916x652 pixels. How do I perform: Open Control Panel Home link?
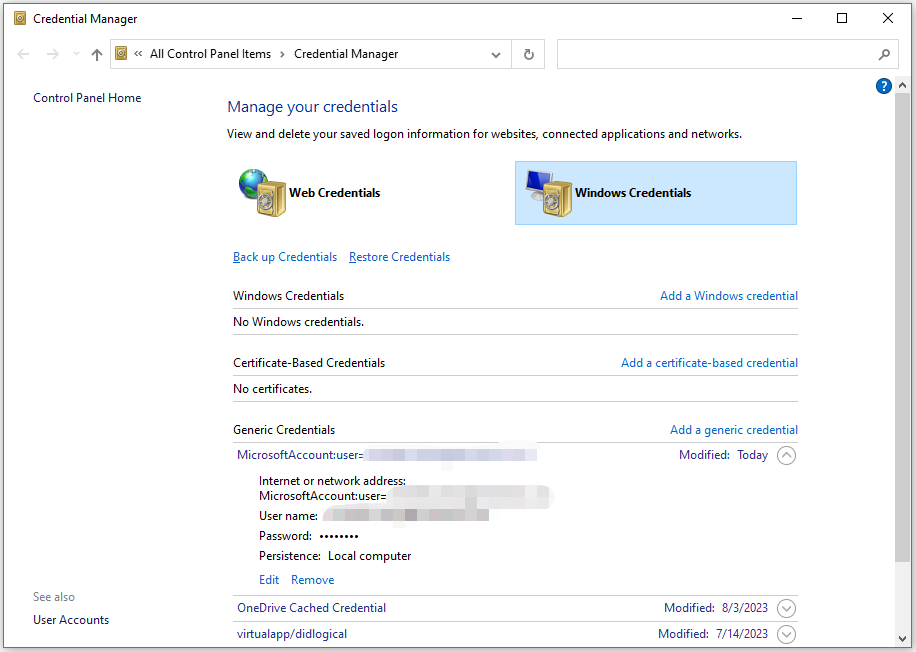coord(87,98)
